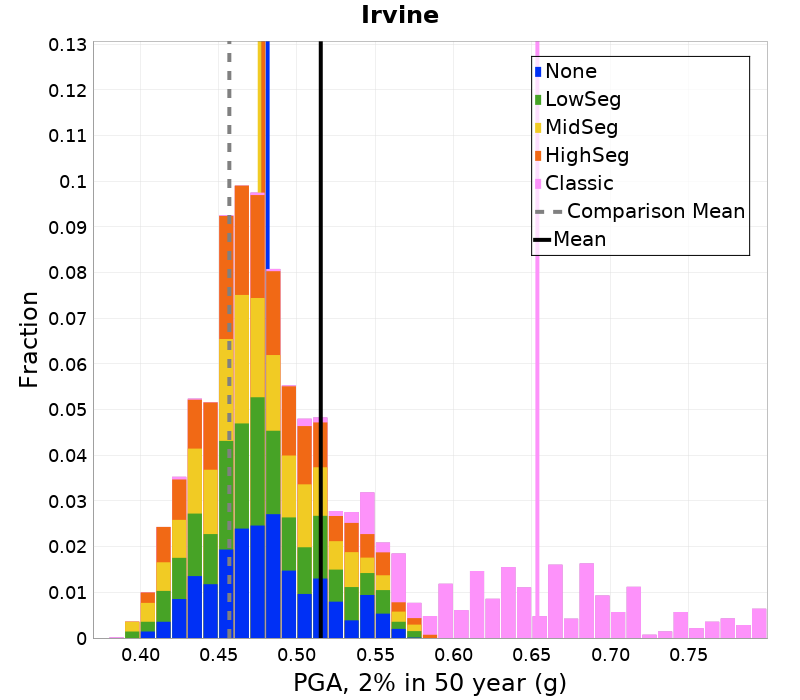This screenshot has height=700, width=800.
Task: Click the orange HighSeg legend swatch
Action: [x=538, y=156]
